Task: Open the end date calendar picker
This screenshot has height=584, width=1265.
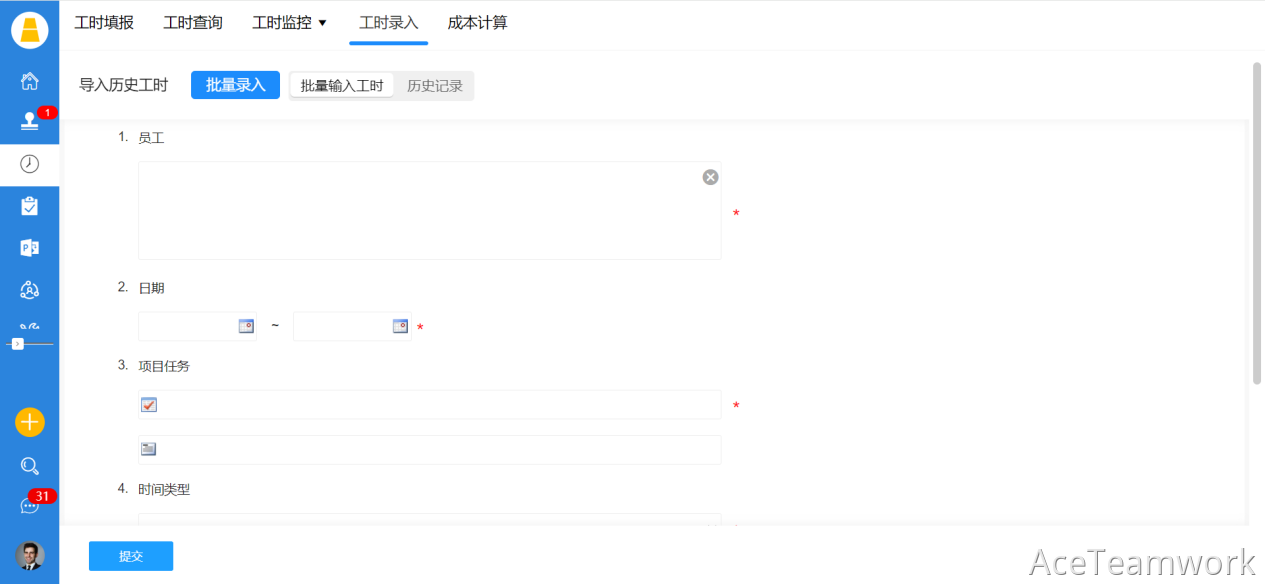Action: [400, 326]
